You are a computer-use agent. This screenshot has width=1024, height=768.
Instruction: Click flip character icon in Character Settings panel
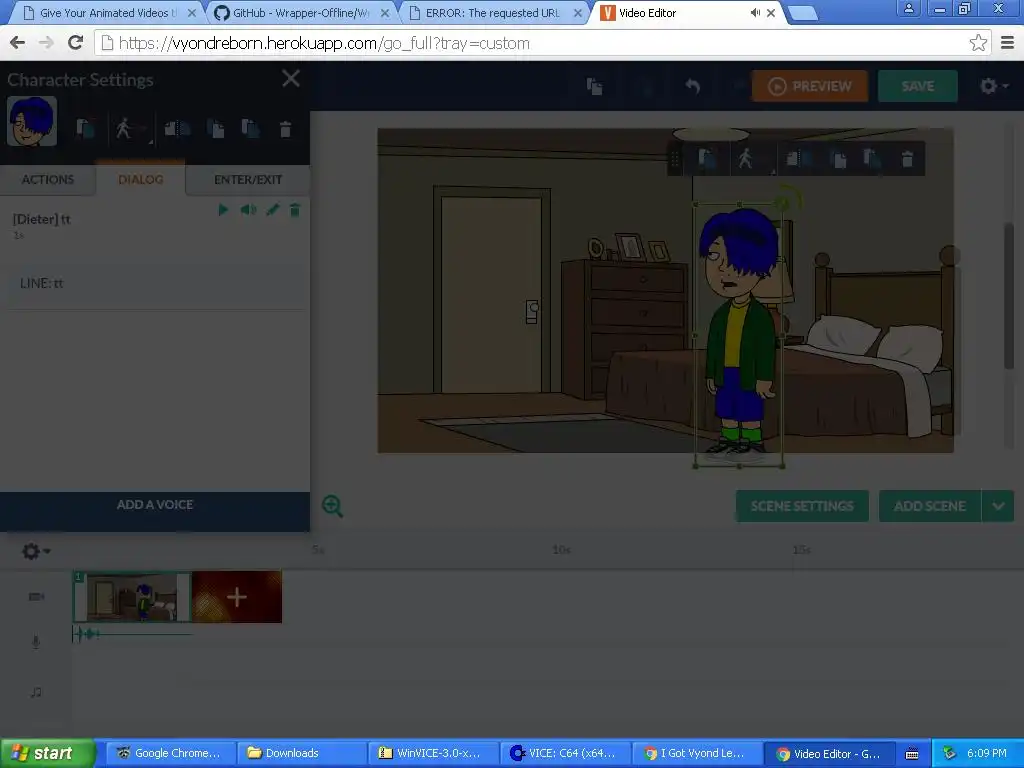tap(176, 128)
